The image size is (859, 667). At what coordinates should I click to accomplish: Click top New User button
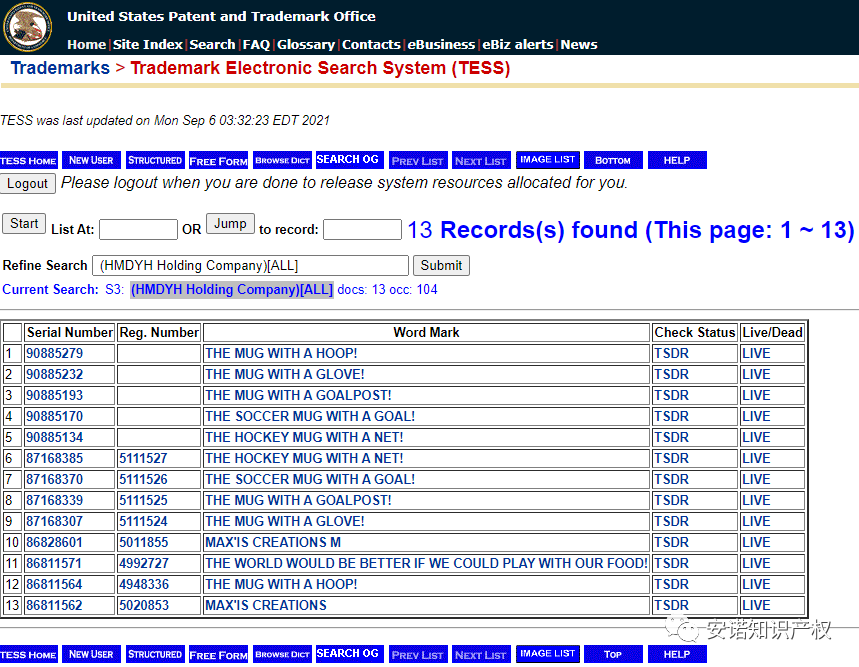click(91, 160)
